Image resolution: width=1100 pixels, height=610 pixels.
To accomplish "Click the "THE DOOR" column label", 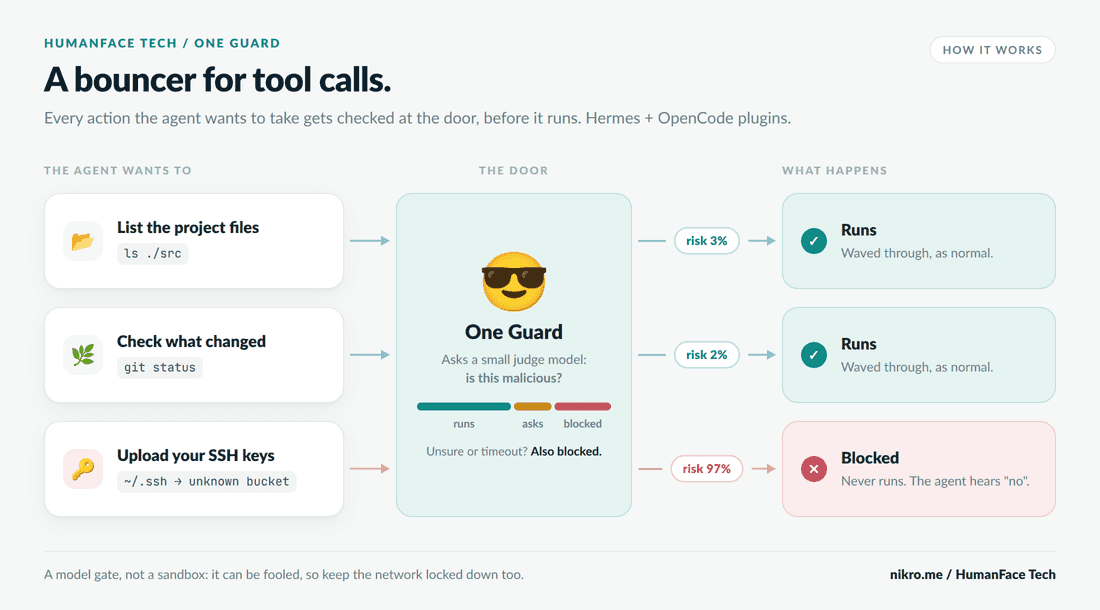I will coord(514,170).
